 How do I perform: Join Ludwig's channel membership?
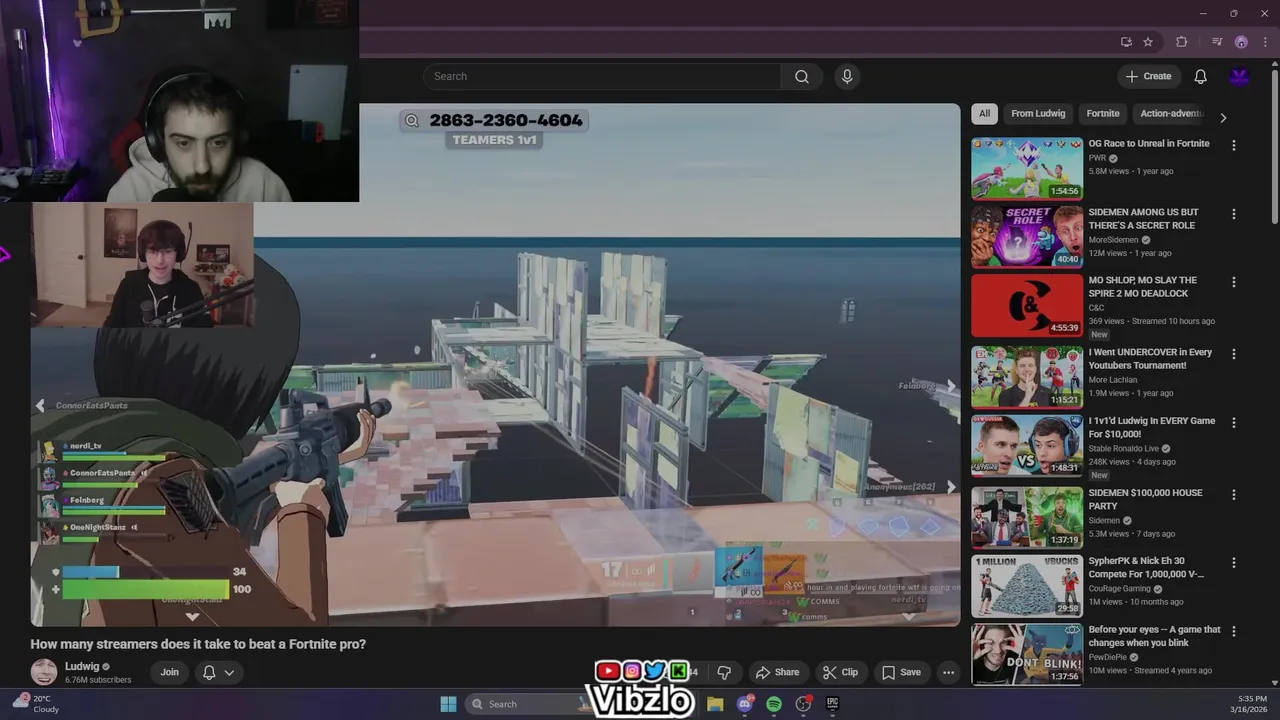pyautogui.click(x=170, y=672)
